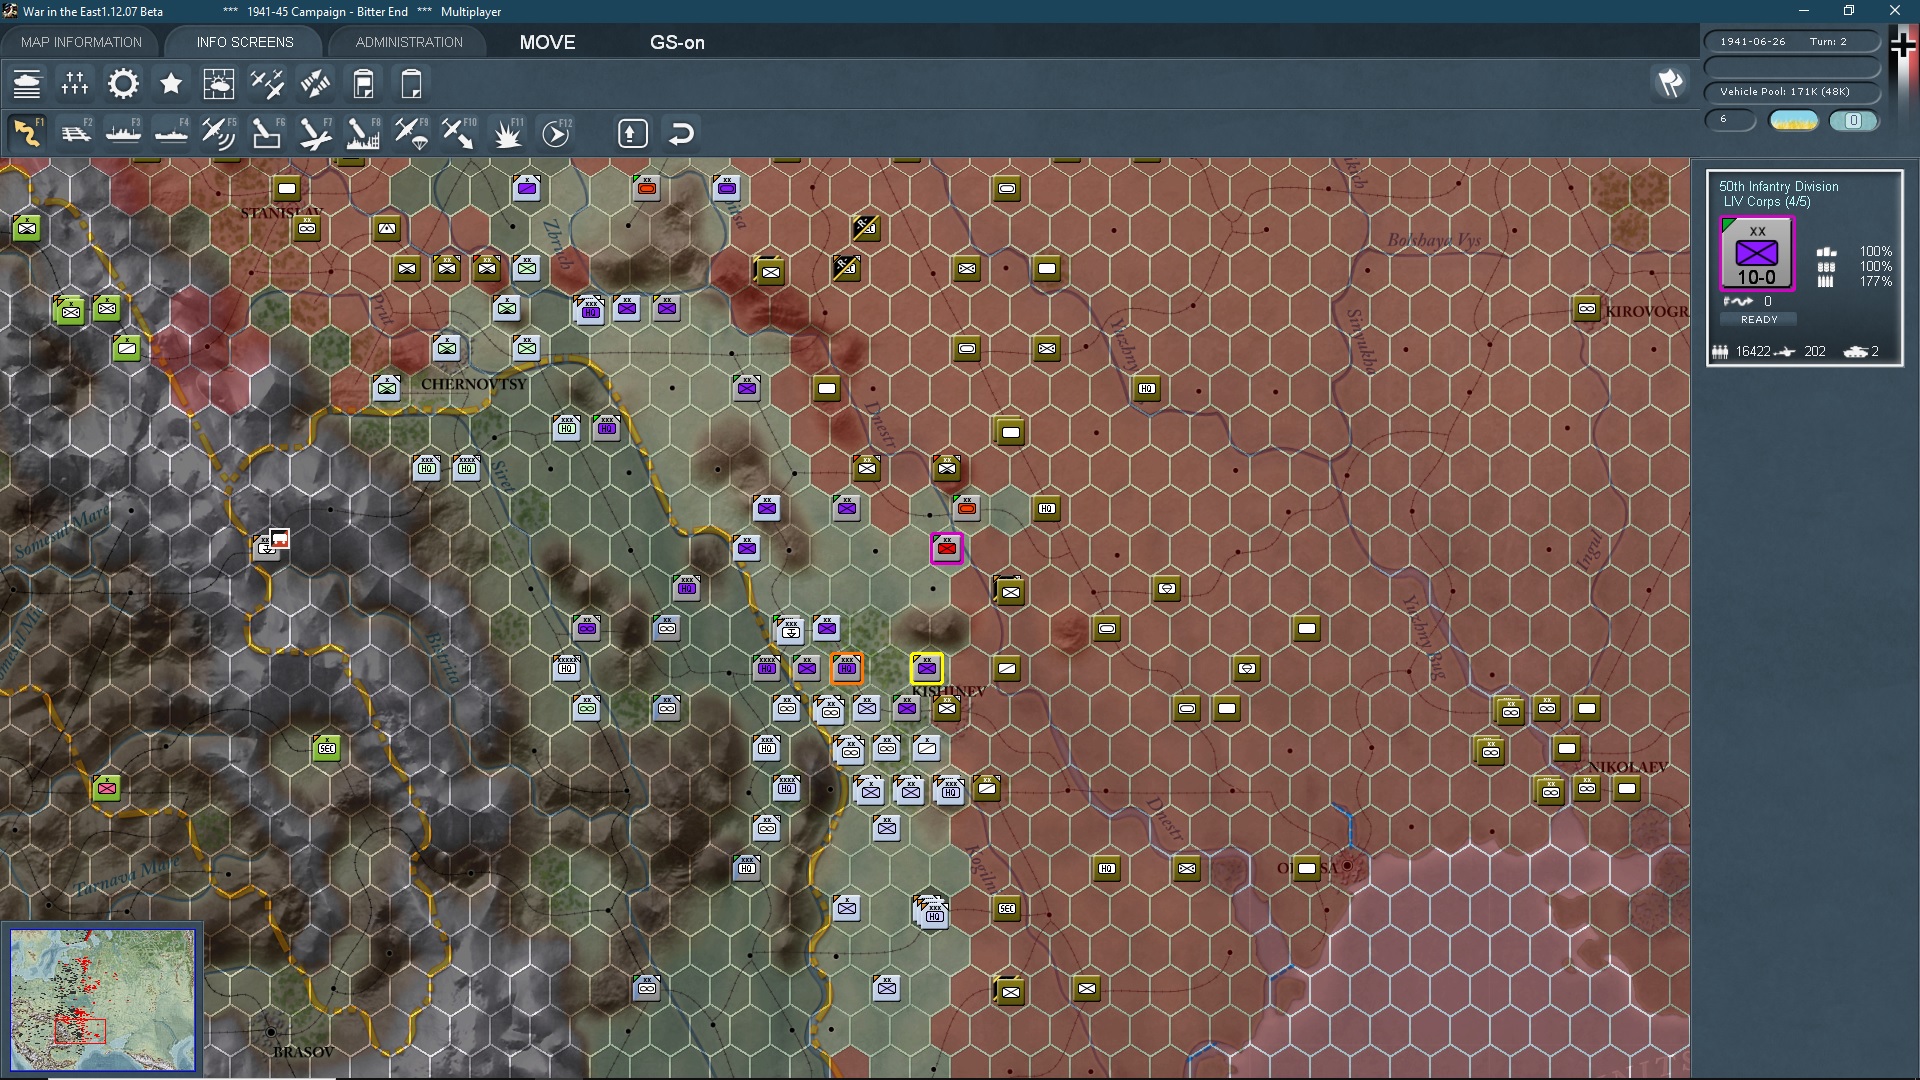Screen dimensions: 1920x1080
Task: Open the air doctrine planes icon
Action: point(267,84)
